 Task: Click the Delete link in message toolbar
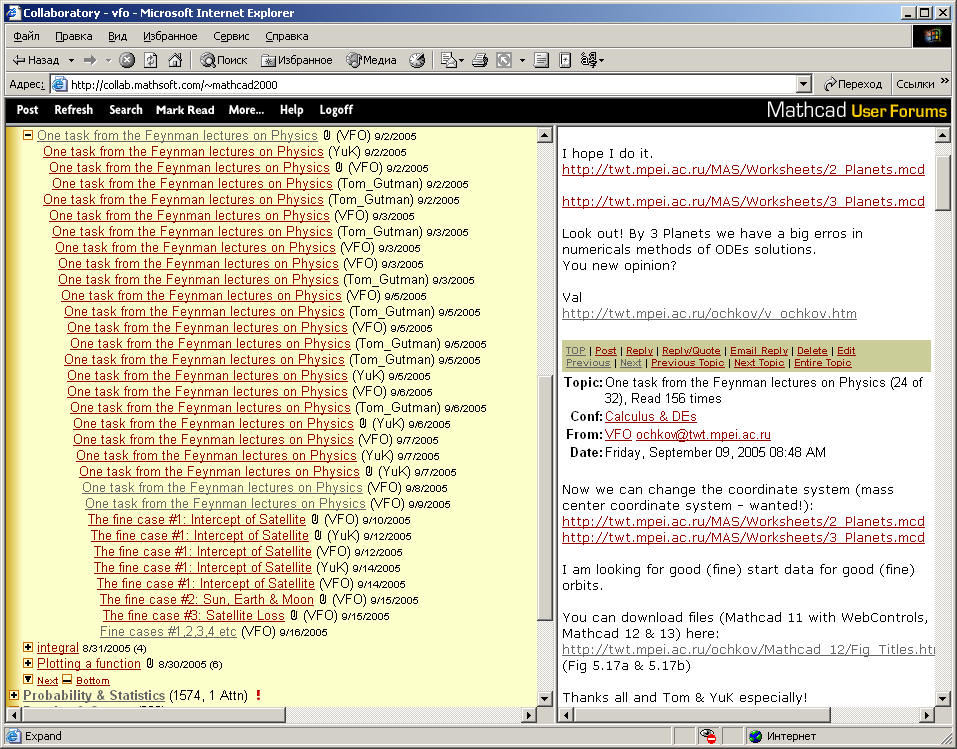click(x=812, y=350)
